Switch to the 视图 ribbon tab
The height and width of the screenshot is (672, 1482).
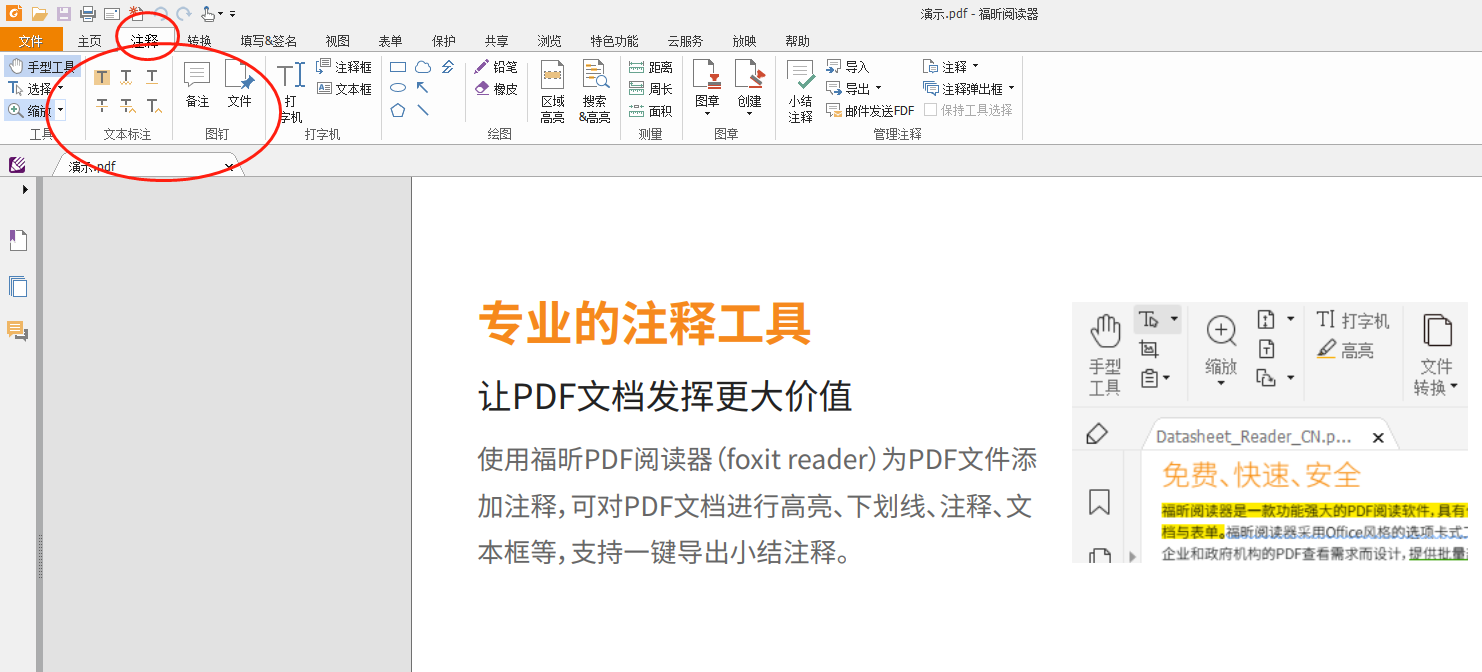(337, 41)
